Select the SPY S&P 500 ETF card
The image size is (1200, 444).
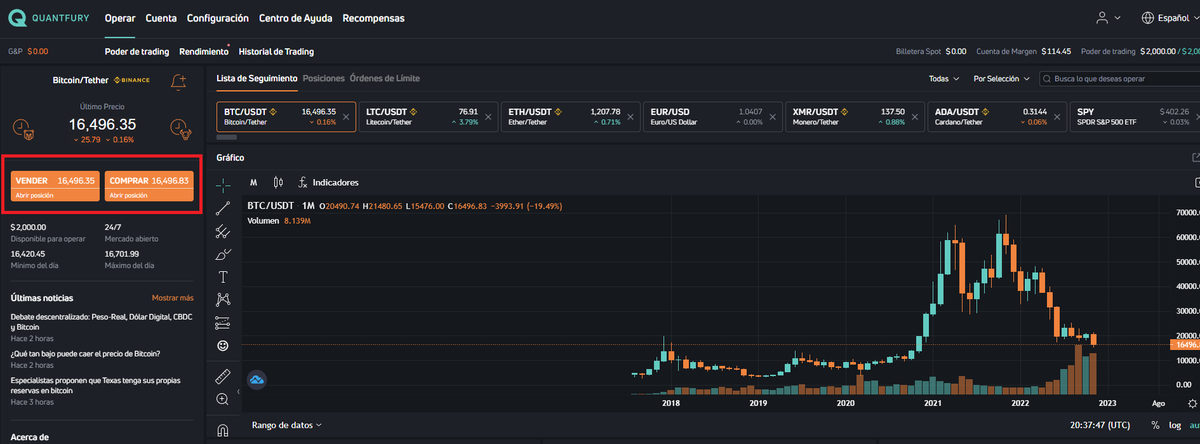pos(1134,117)
